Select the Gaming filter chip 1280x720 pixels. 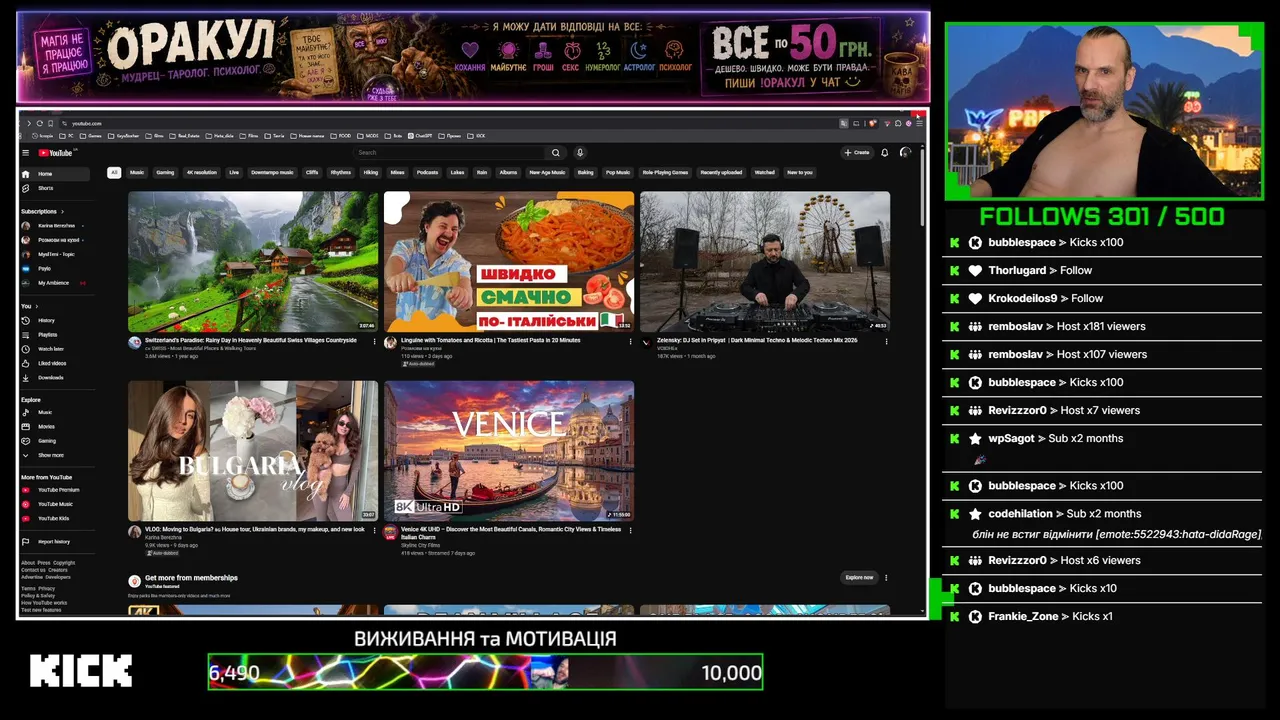(165, 172)
